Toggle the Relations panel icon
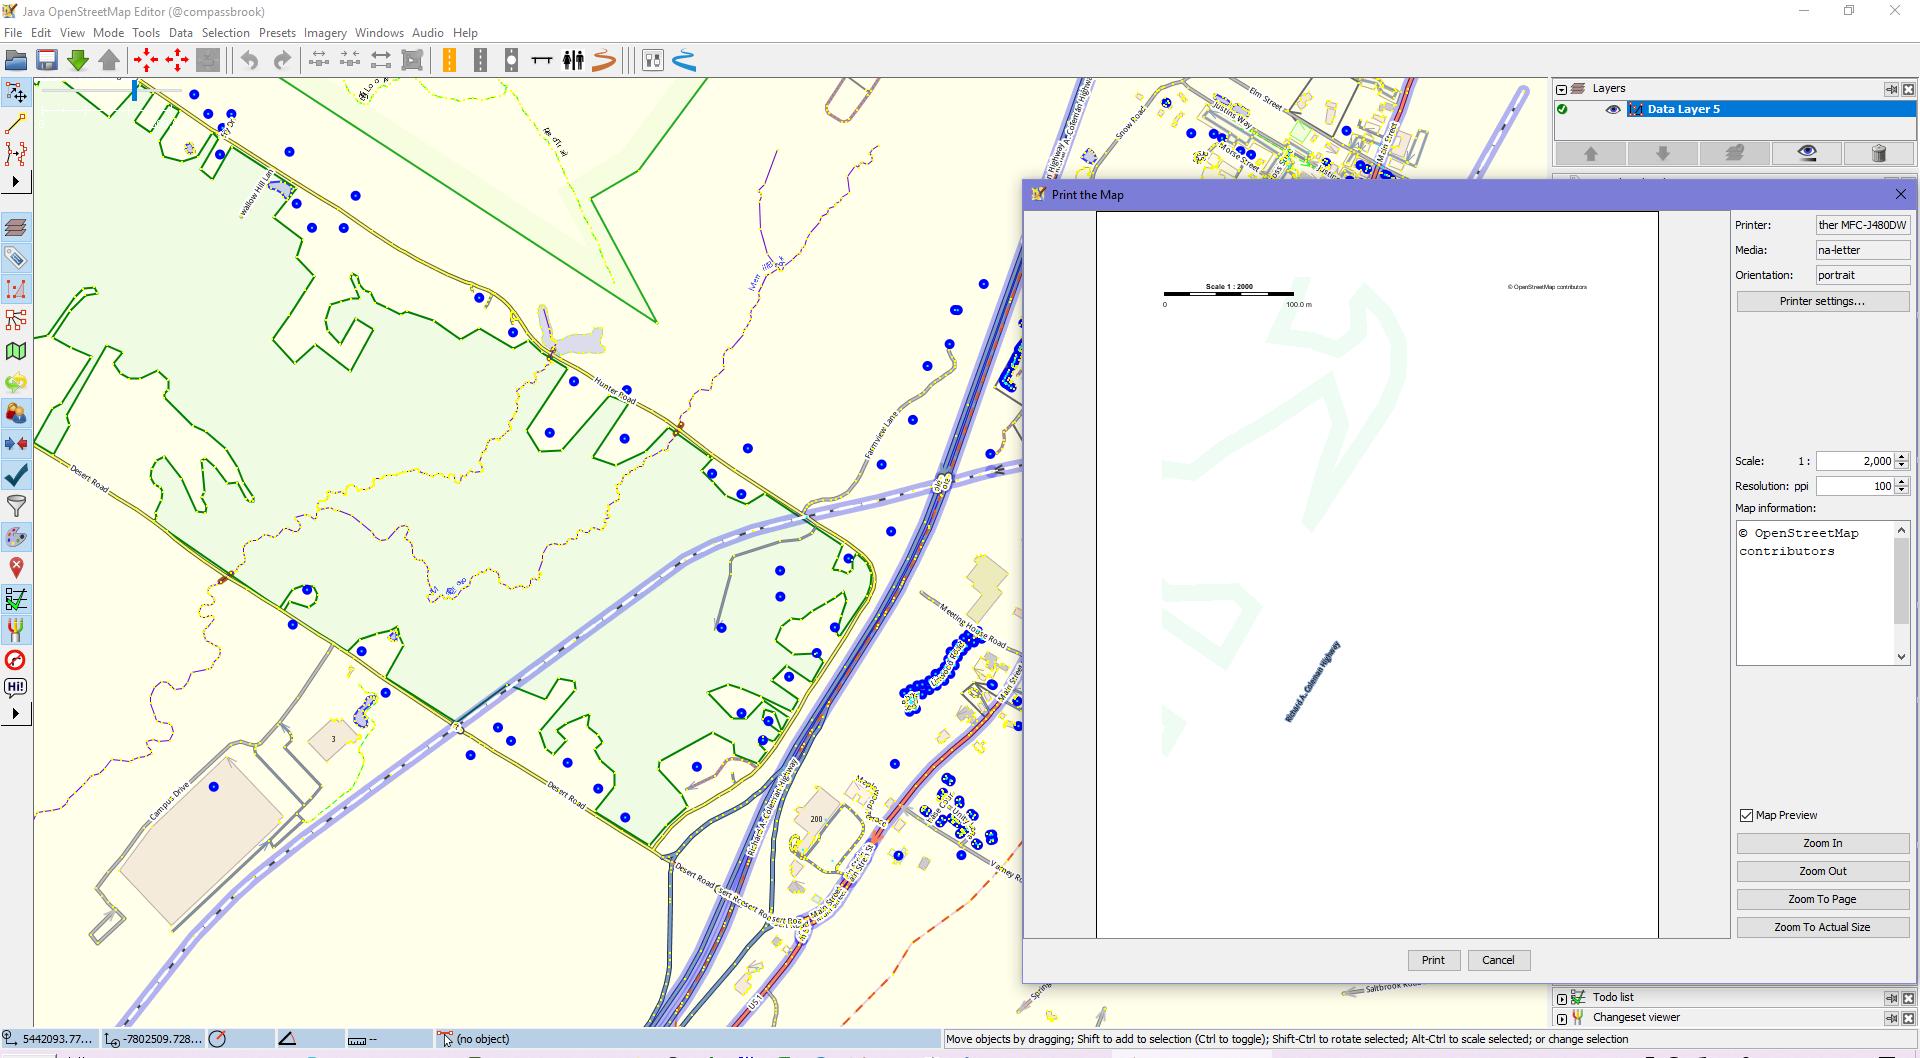The width and height of the screenshot is (1920, 1058). [x=16, y=320]
